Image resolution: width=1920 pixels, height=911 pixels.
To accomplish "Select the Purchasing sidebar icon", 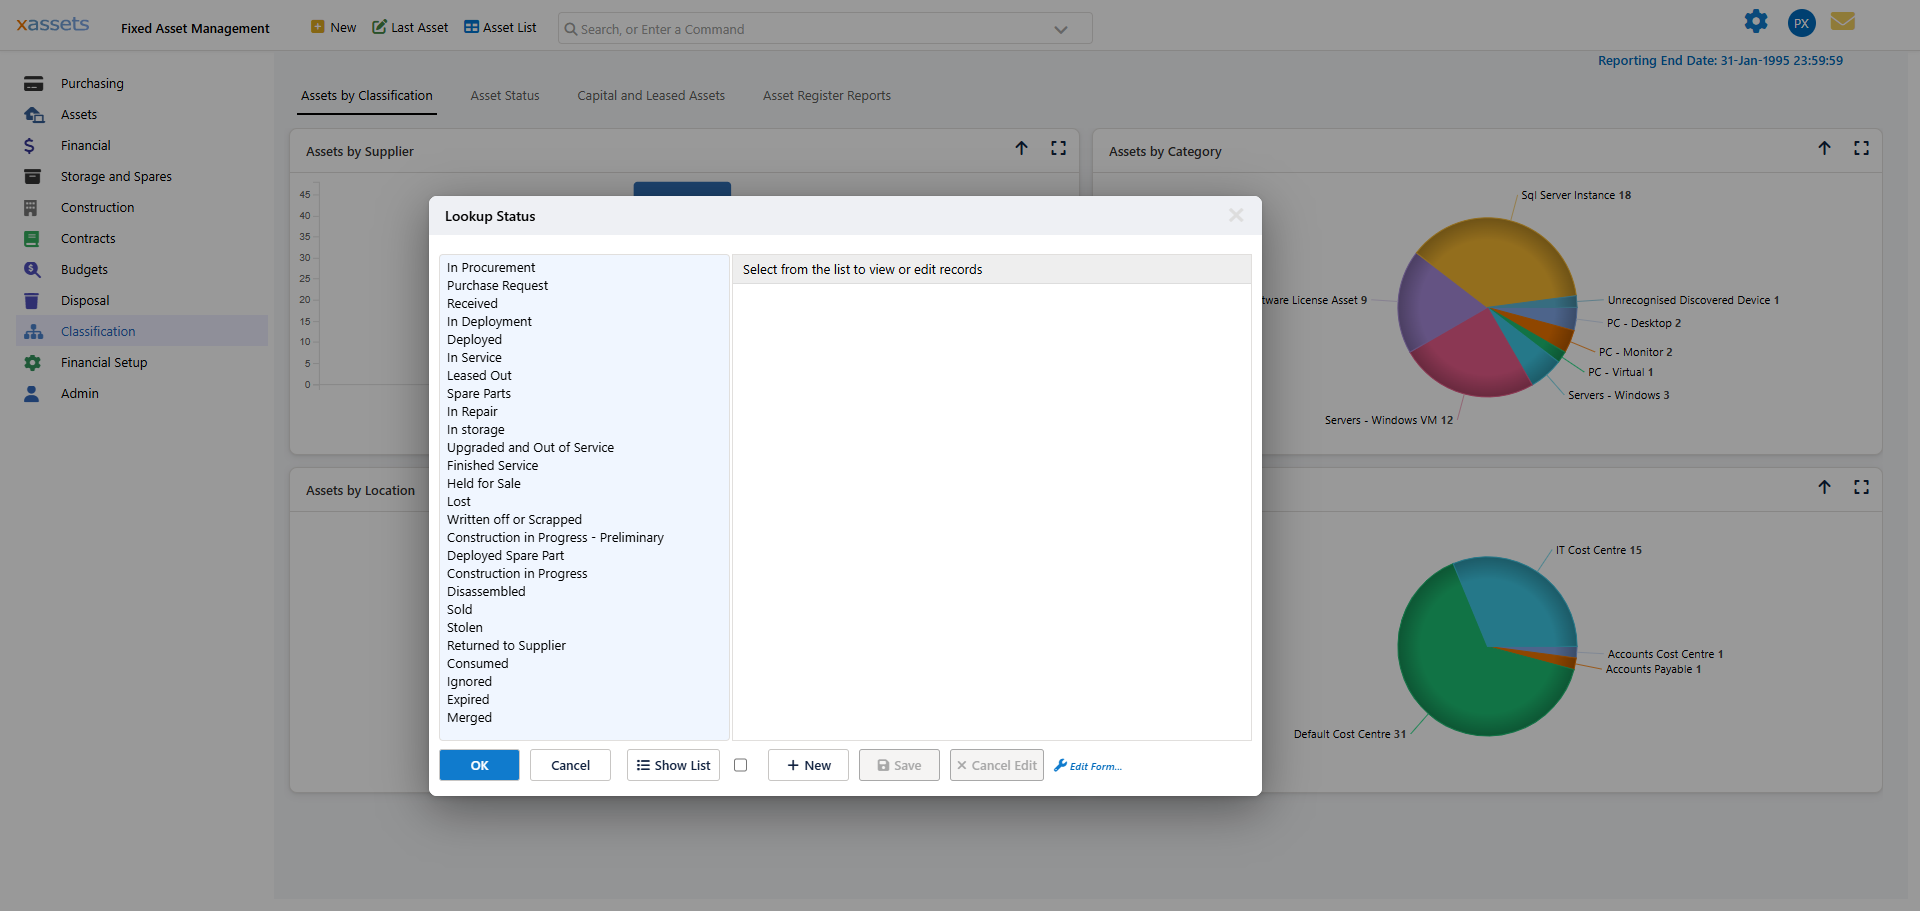I will (33, 83).
